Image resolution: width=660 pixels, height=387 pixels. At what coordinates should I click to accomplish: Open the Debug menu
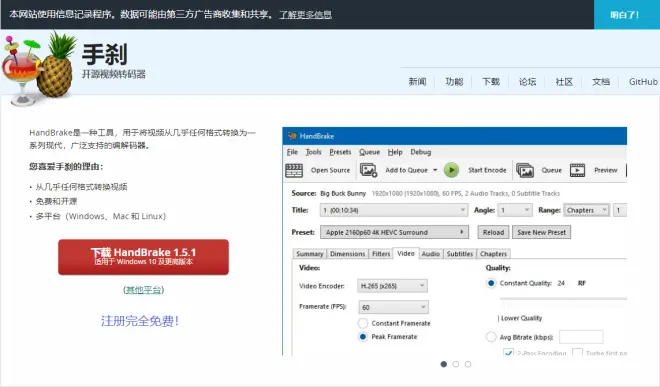tap(420, 152)
